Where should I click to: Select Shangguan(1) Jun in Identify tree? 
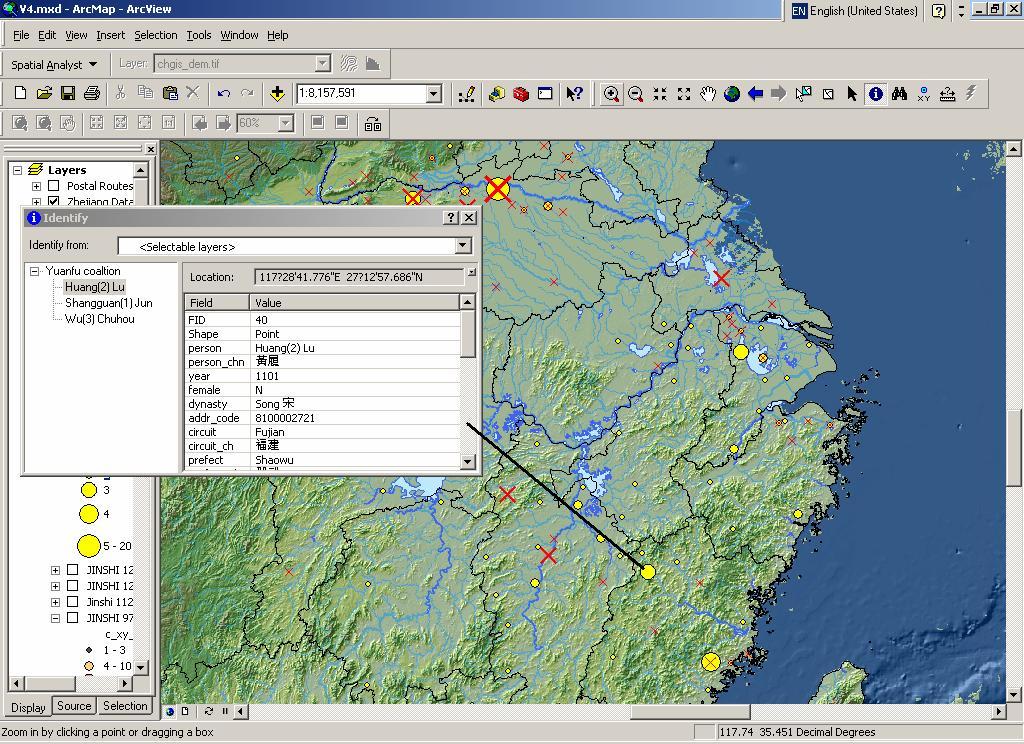[108, 303]
